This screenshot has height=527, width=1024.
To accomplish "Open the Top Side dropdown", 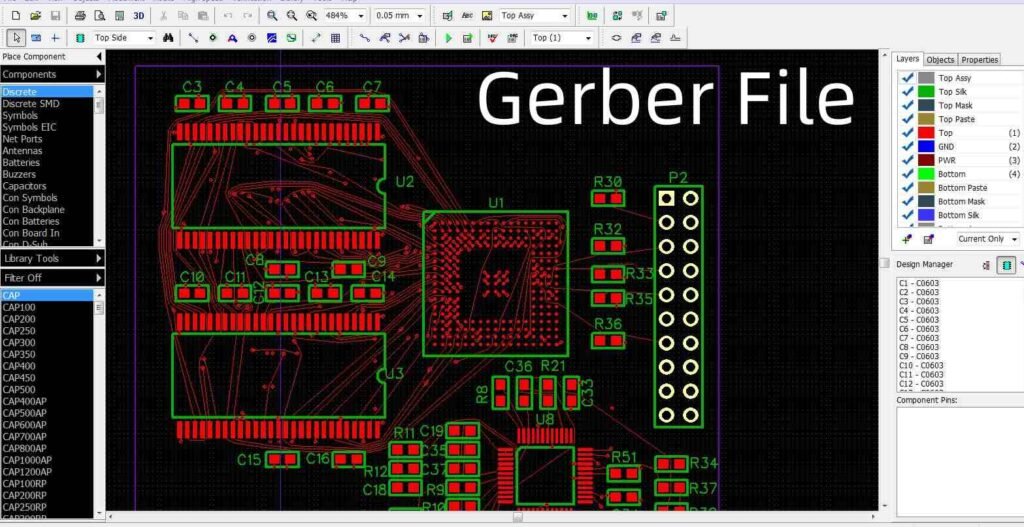I will point(149,38).
